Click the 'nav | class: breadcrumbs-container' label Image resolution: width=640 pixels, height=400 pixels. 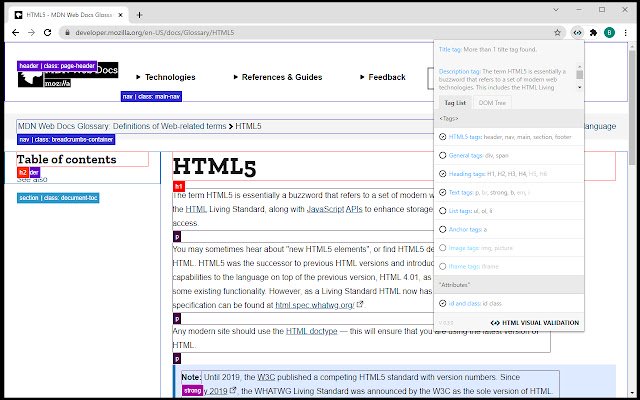[x=66, y=140]
